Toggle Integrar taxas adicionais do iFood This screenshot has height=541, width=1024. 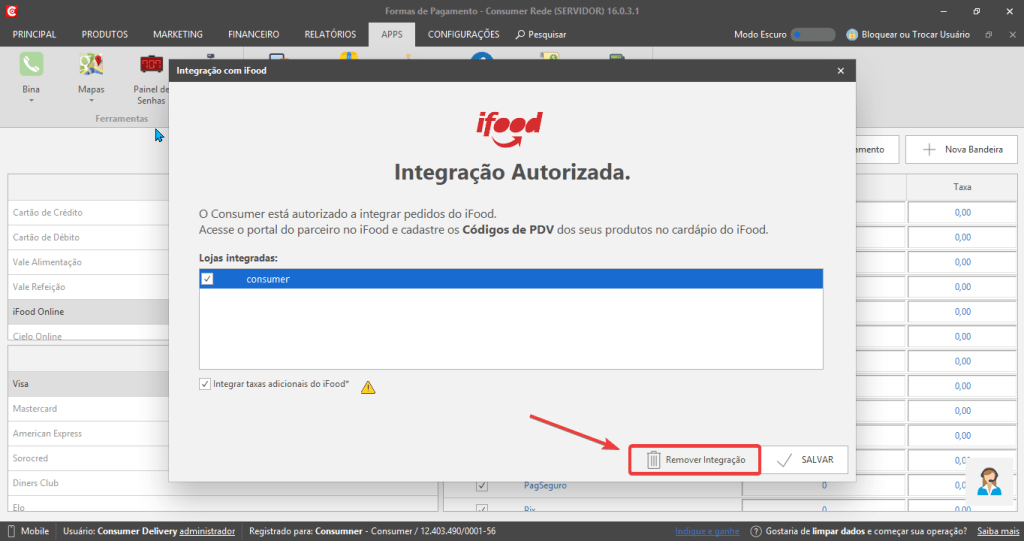(x=205, y=384)
